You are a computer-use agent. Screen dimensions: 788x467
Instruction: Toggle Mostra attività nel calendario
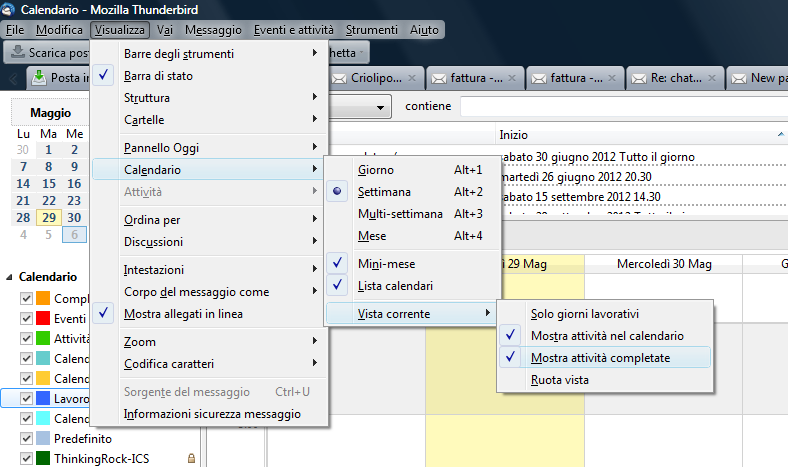[605, 336]
